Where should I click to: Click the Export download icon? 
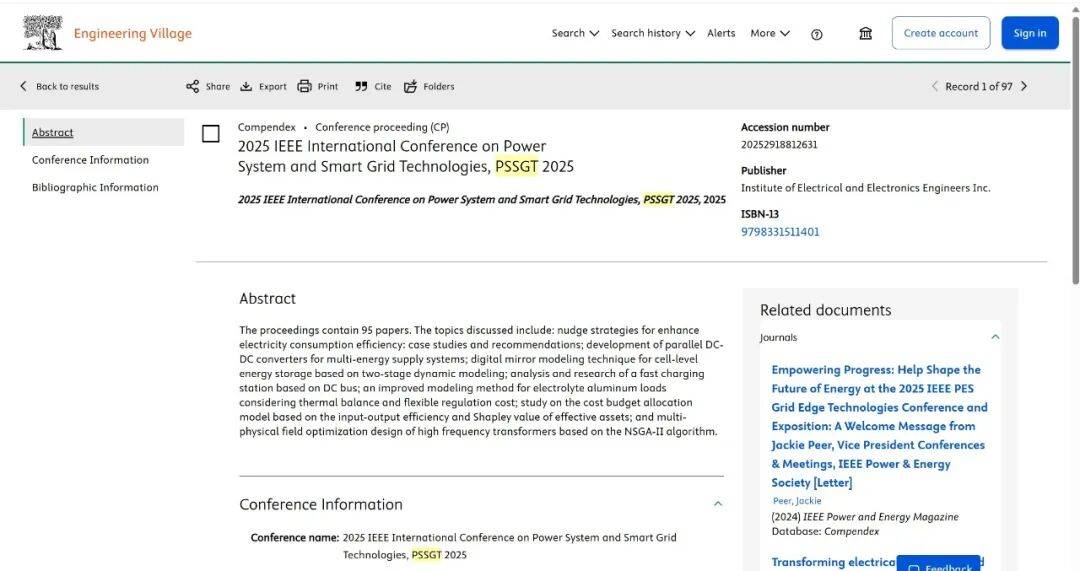pyautogui.click(x=246, y=86)
